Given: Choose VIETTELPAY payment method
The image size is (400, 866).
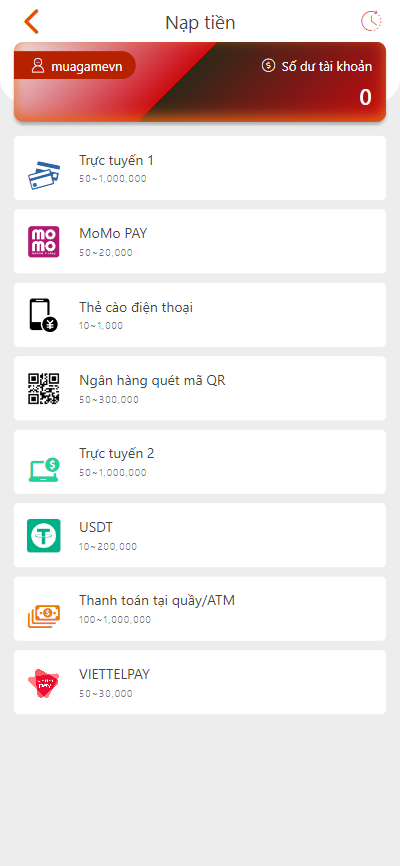Looking at the screenshot, I should pos(200,682).
